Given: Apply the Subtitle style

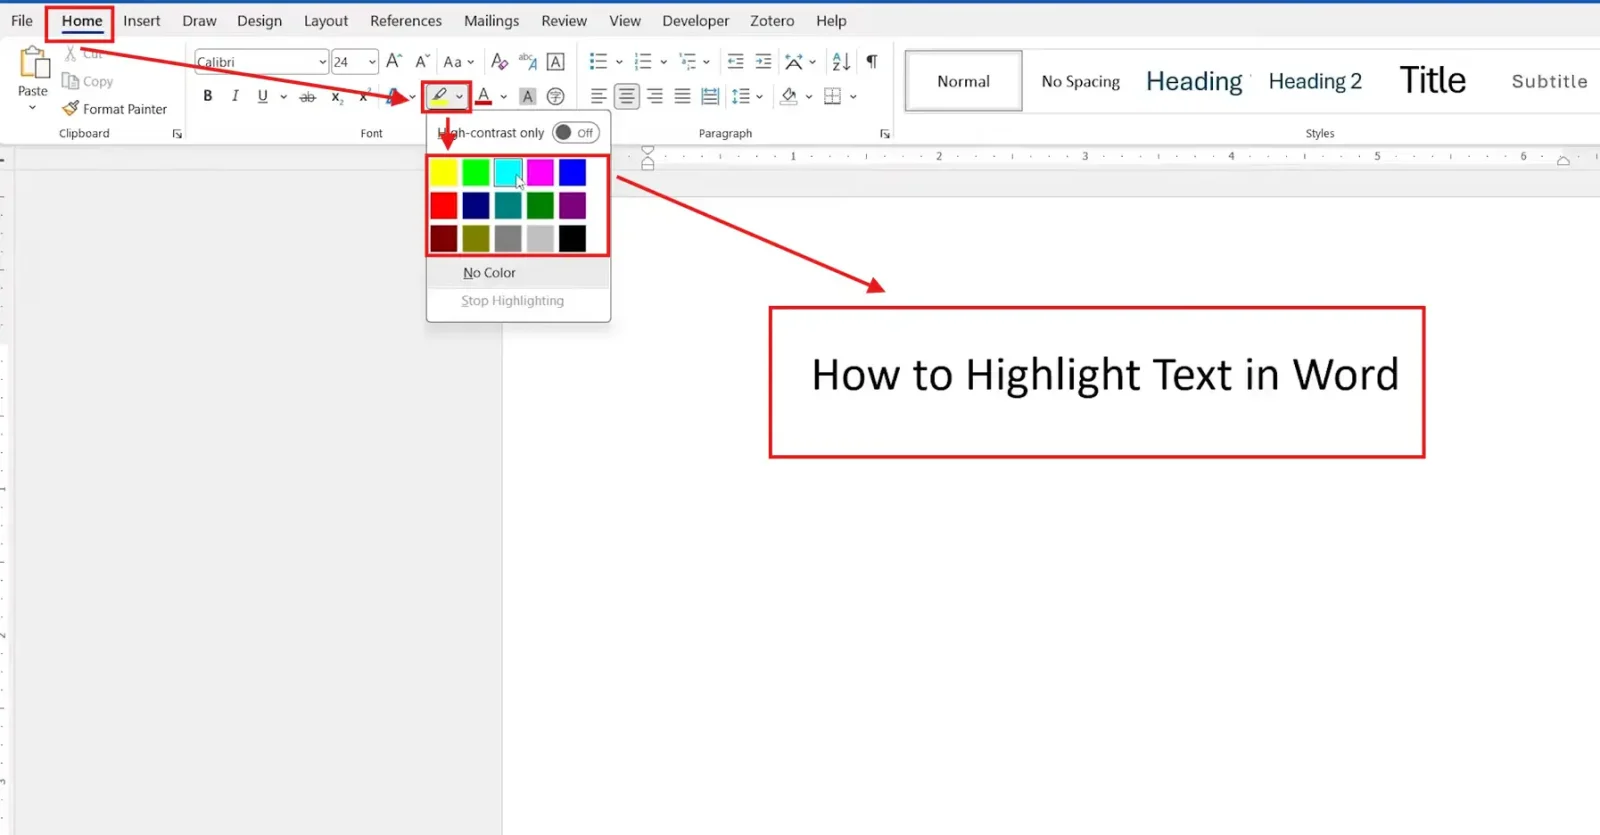Looking at the screenshot, I should tap(1549, 81).
